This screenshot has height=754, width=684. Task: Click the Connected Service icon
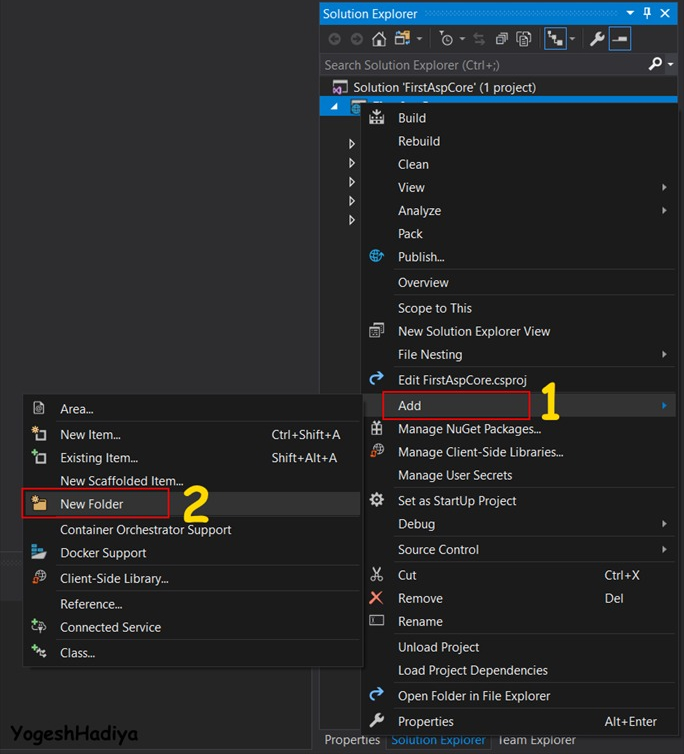39,626
